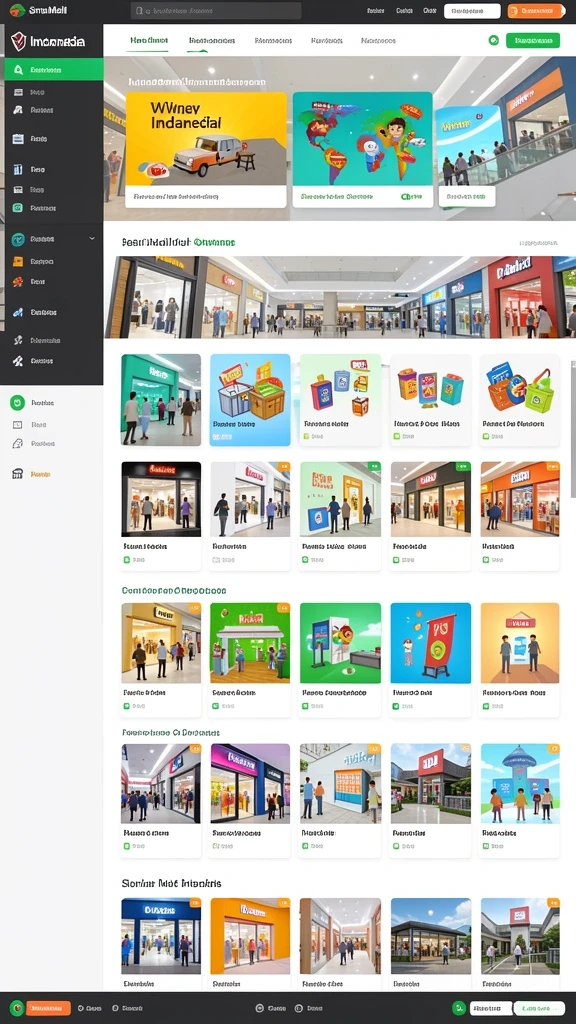The height and width of the screenshot is (1024, 576).
Task: Click the white button in the bottom bar
Action: [x=491, y=1008]
